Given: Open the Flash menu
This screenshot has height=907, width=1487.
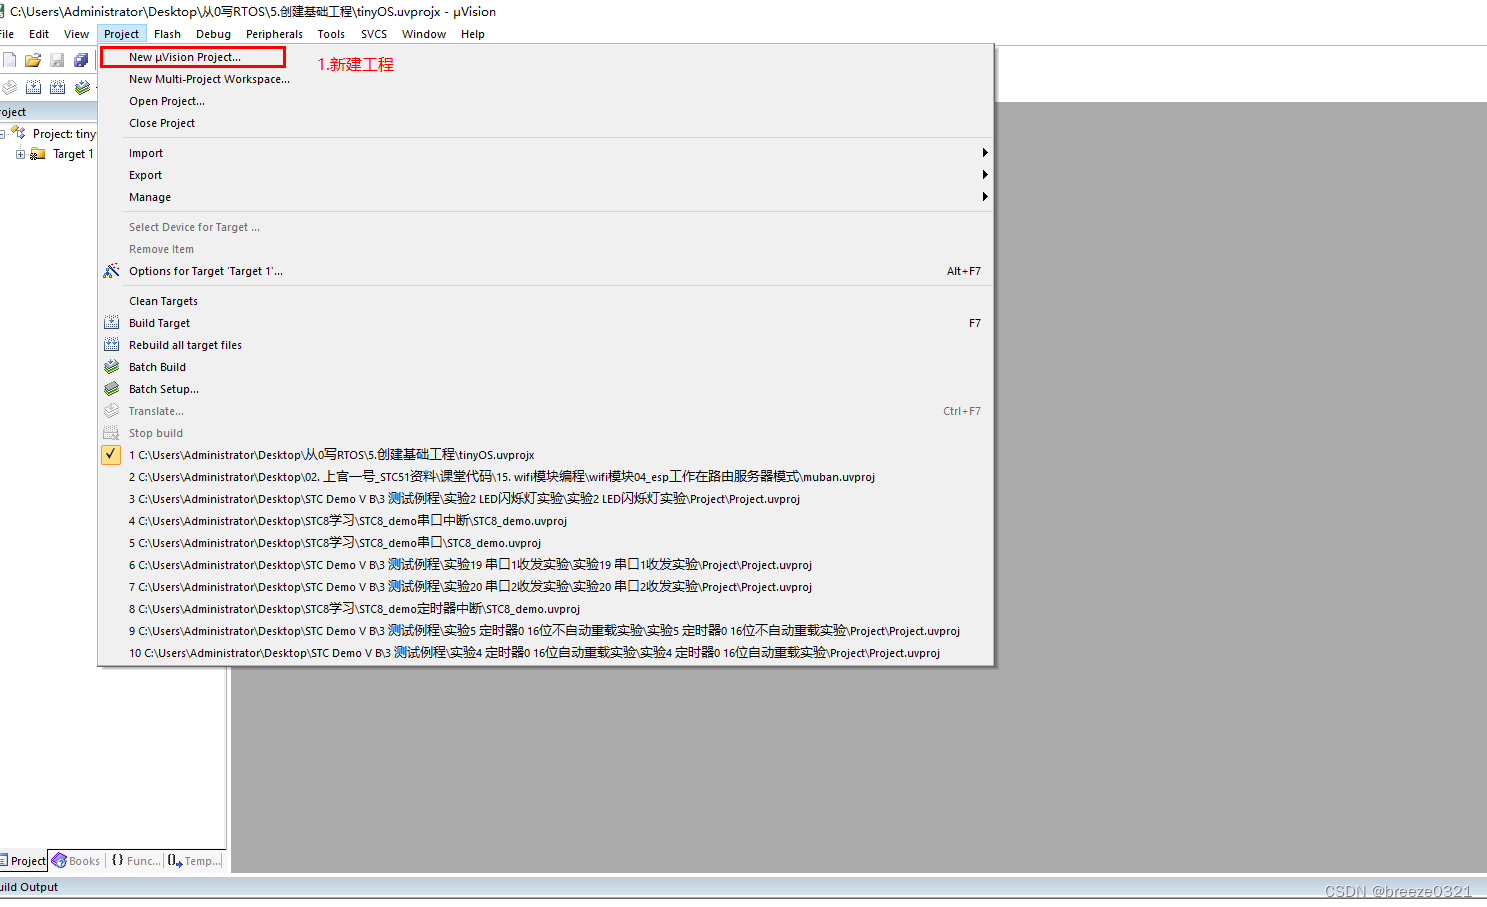Looking at the screenshot, I should tap(168, 34).
